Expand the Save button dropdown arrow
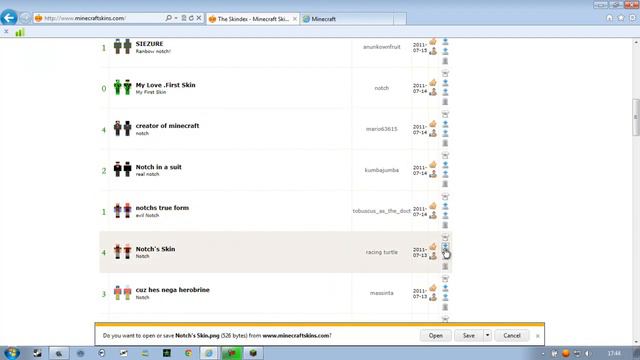 [x=487, y=336]
